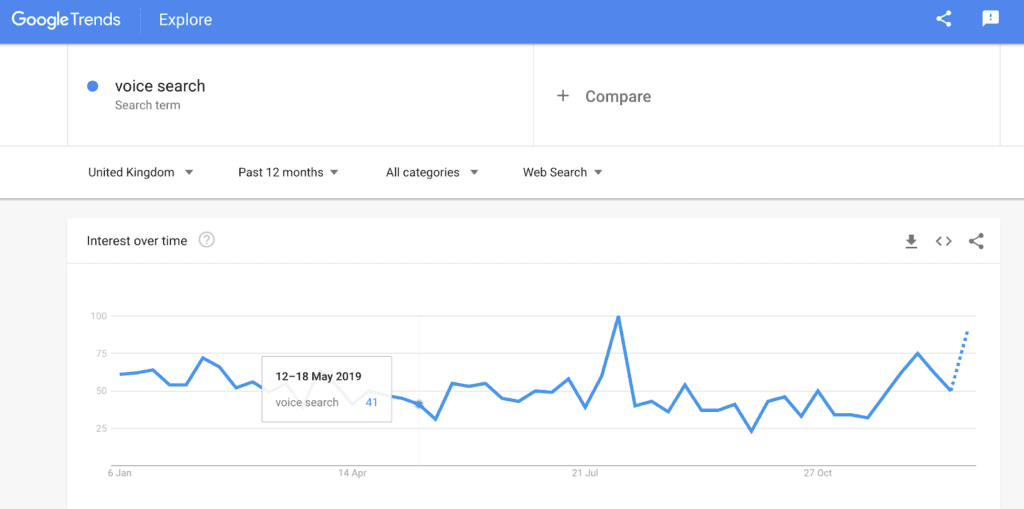Click the dotted forecast segment of the line
Image resolution: width=1024 pixels, height=509 pixels.
tap(960, 358)
